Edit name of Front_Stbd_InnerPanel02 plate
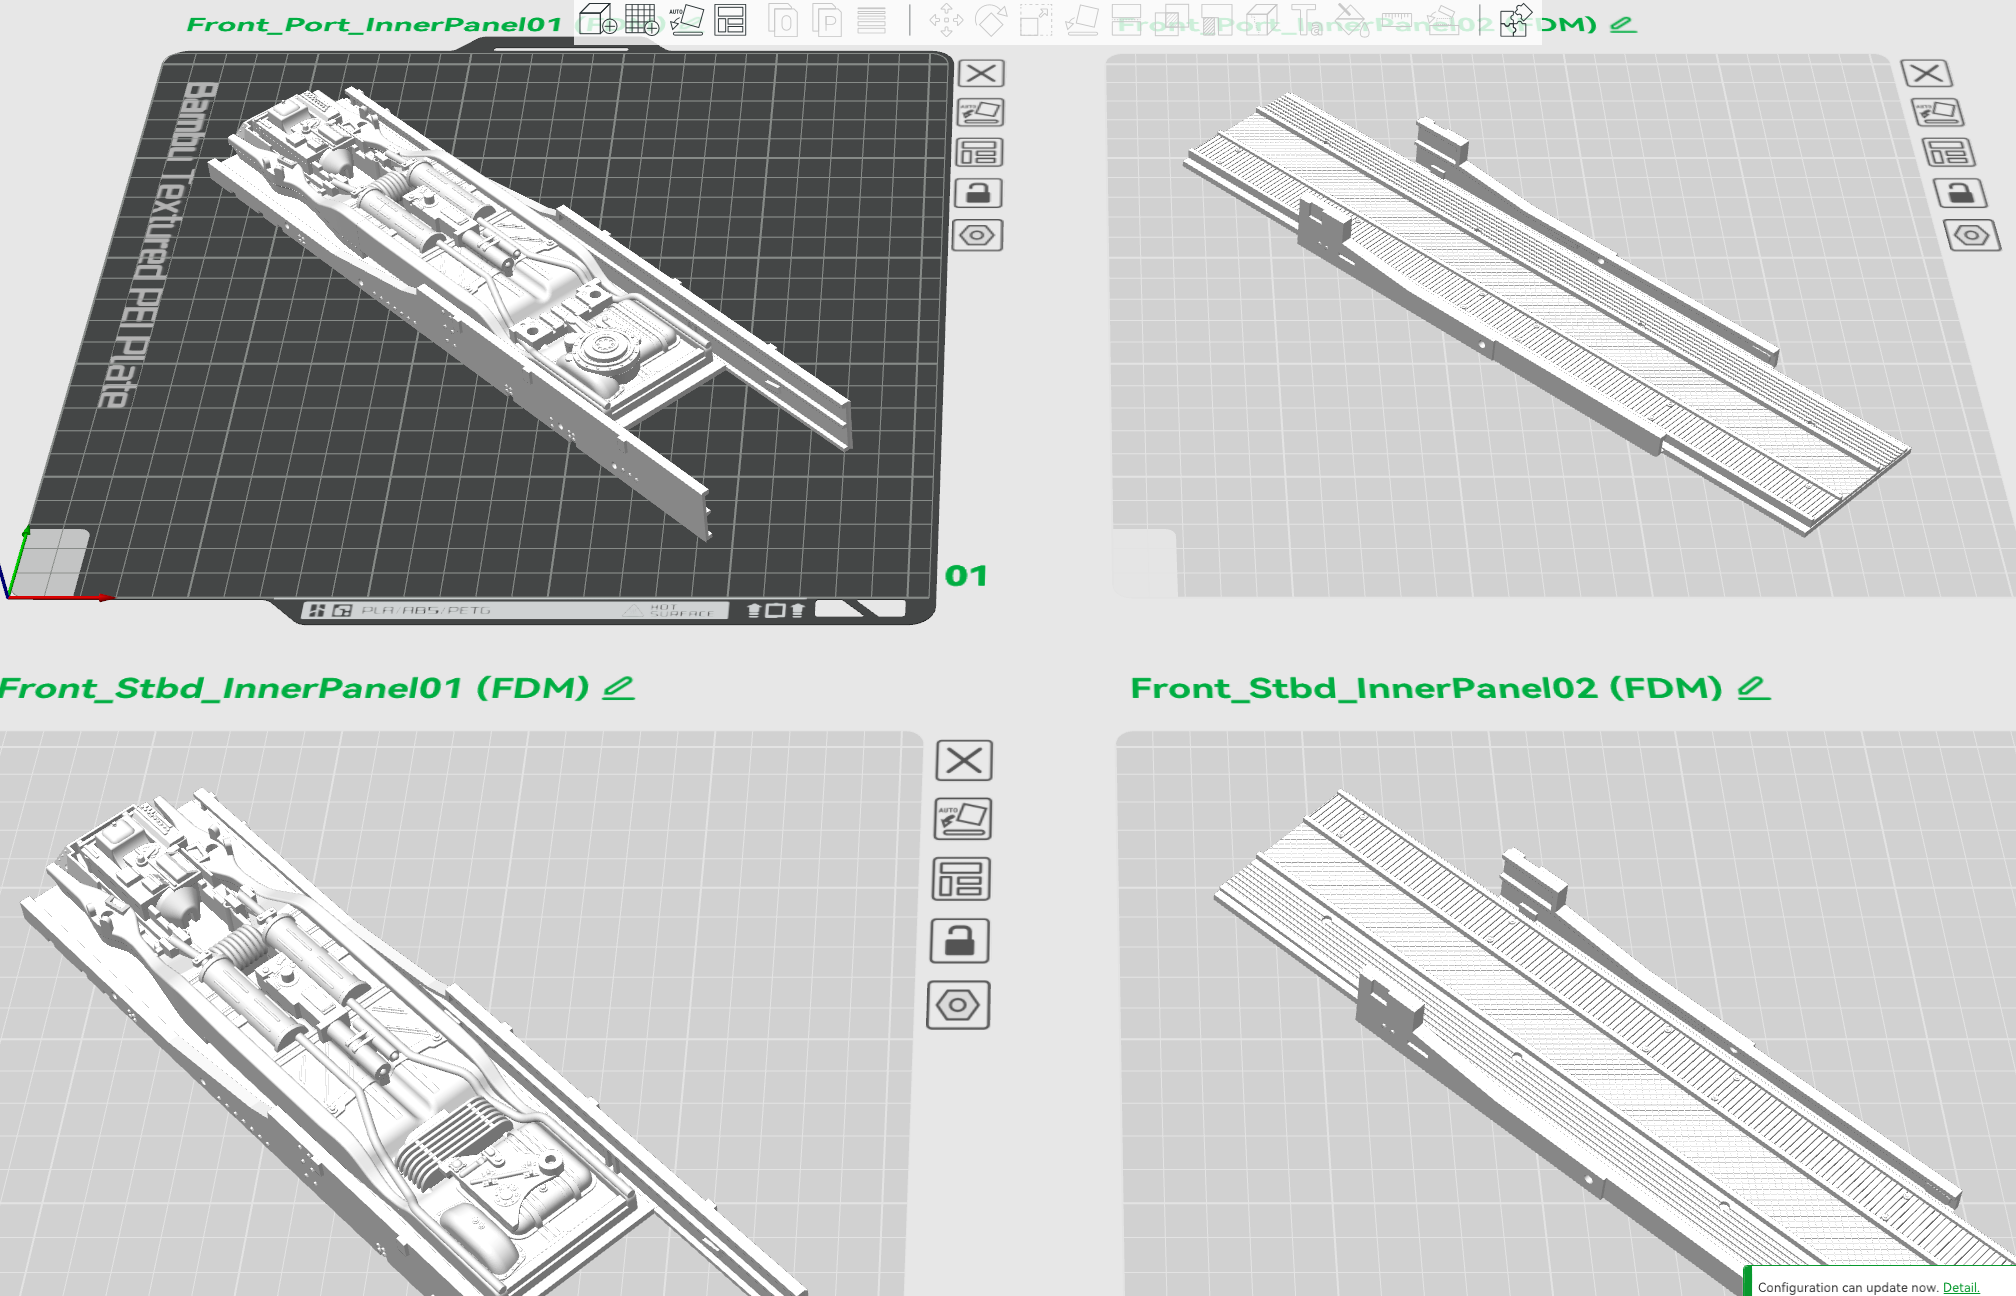 [1753, 688]
